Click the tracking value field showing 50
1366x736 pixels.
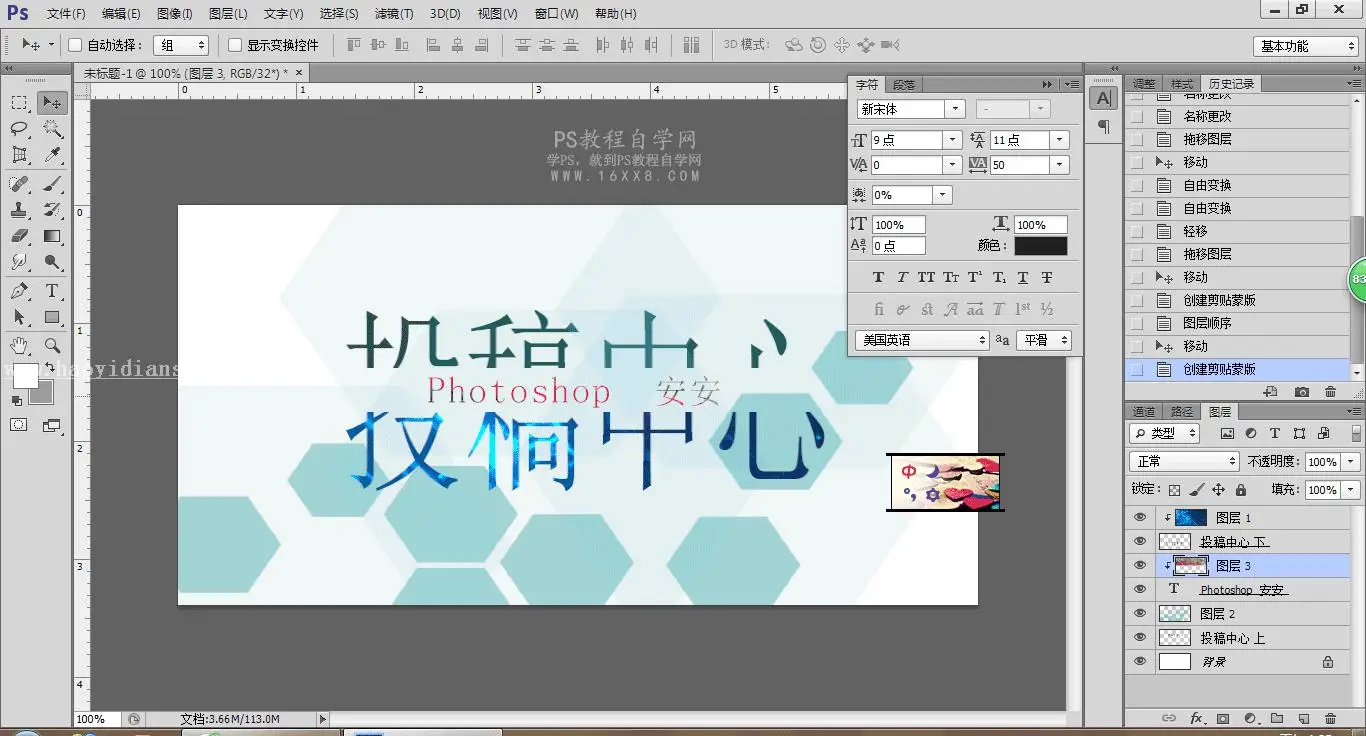[1019, 165]
